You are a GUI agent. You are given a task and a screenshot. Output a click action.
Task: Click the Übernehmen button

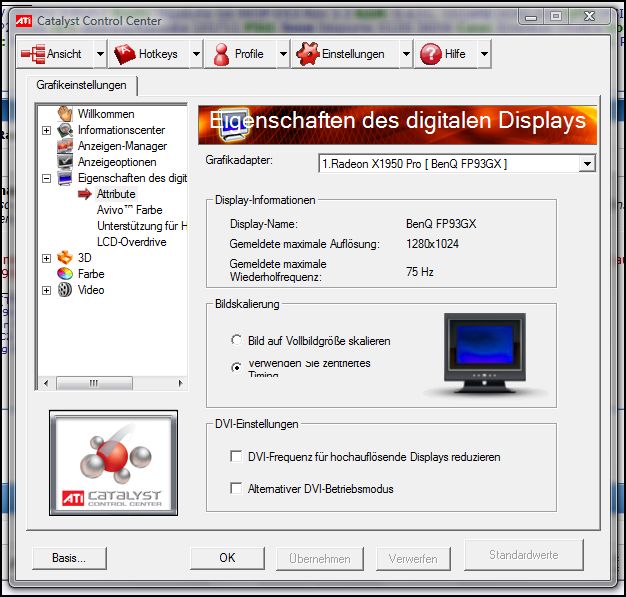pos(320,559)
